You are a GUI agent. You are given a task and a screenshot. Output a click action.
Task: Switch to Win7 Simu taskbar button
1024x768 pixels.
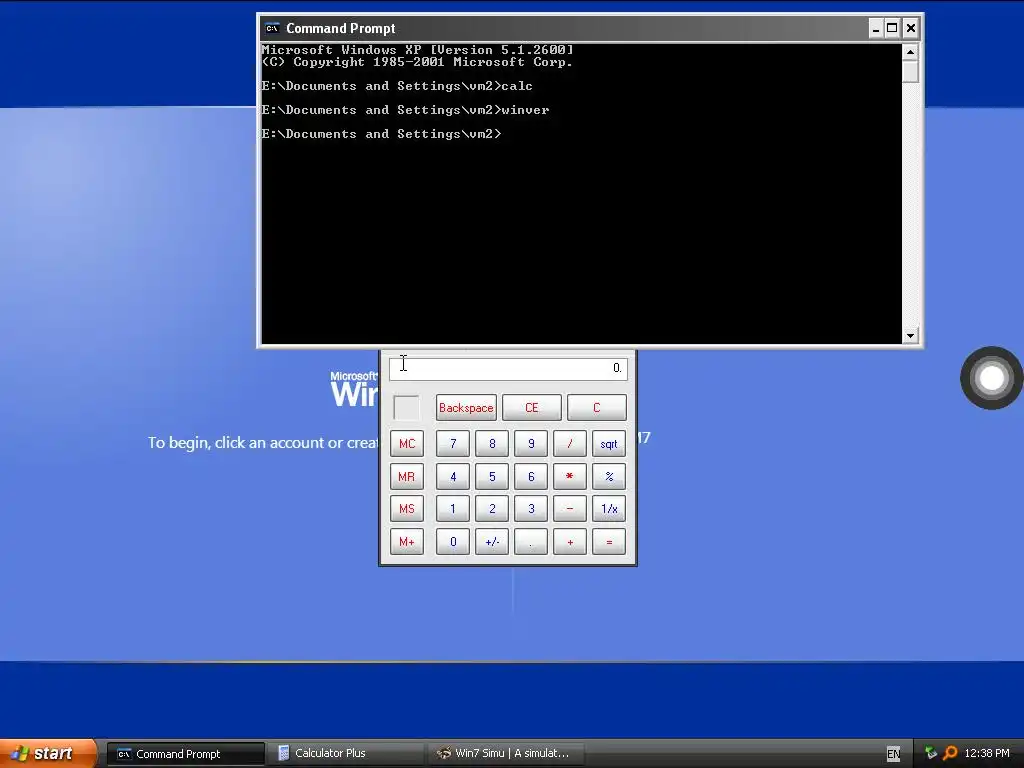(x=506, y=754)
